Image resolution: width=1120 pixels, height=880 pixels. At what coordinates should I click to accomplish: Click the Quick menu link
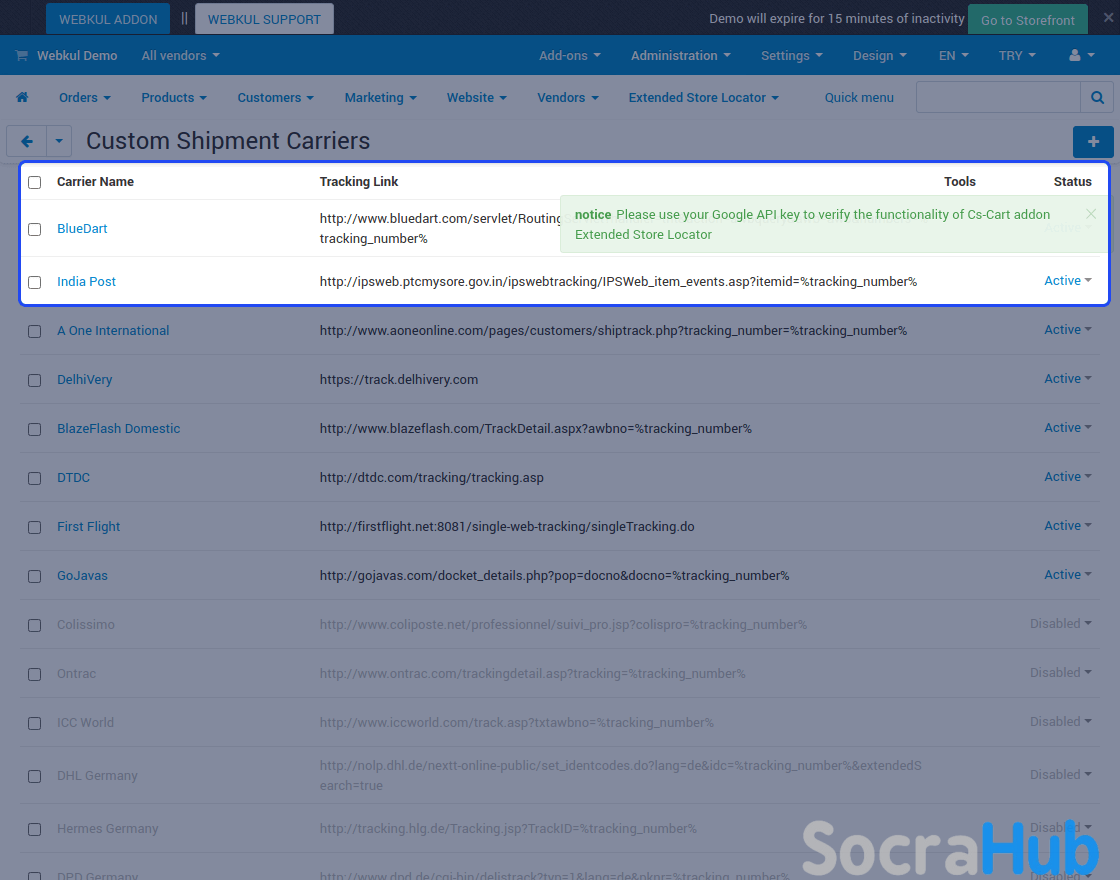pos(859,97)
